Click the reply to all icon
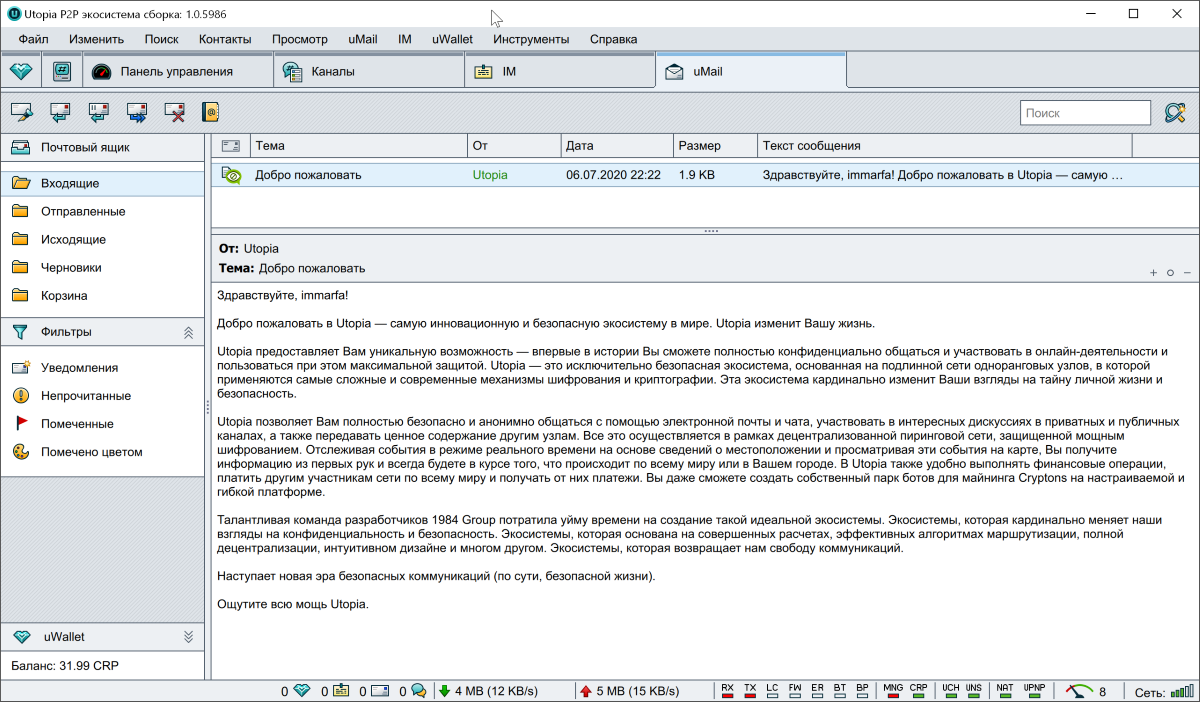The width and height of the screenshot is (1200, 702). click(98, 112)
